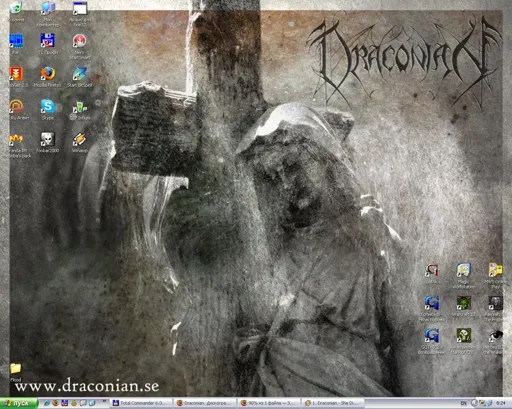This screenshot has width=512, height=409.
Task: Launch Internet Explorer from Quick Launch
Action: (47, 403)
